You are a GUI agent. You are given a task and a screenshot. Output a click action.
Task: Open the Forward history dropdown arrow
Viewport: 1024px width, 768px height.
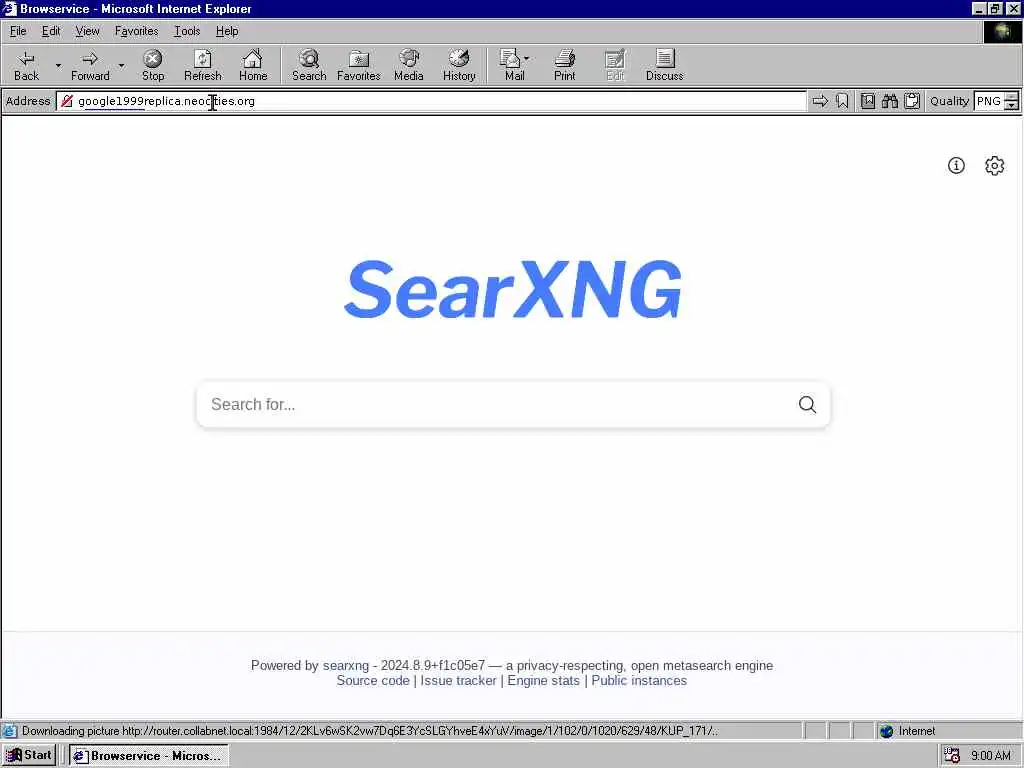(x=121, y=65)
